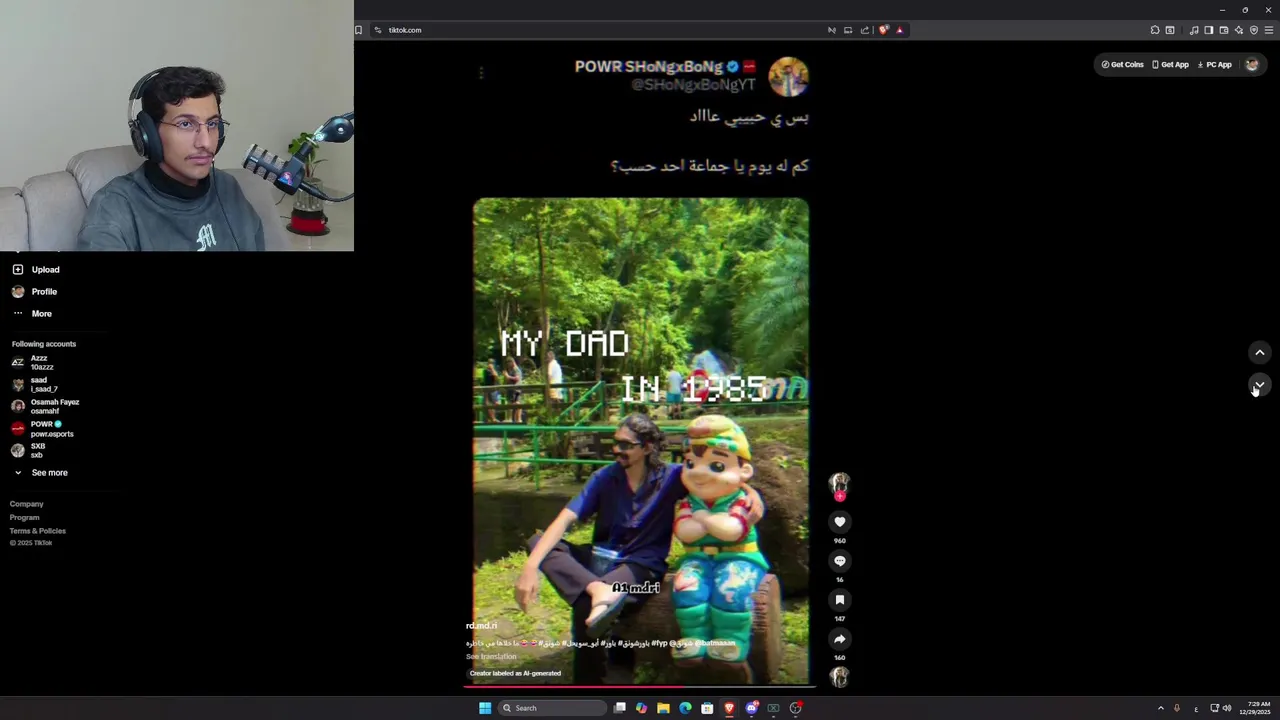The image size is (1280, 720).
Task: Open Microsoft Store taskbar icon
Action: [707, 708]
